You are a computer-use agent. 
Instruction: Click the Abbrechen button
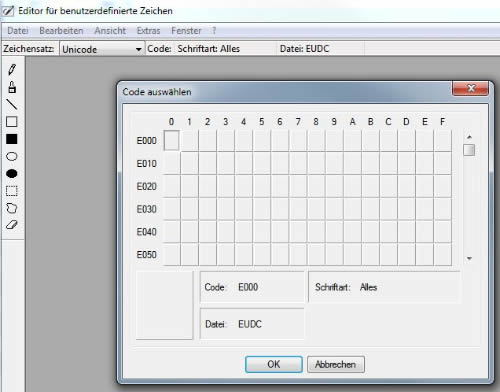335,364
